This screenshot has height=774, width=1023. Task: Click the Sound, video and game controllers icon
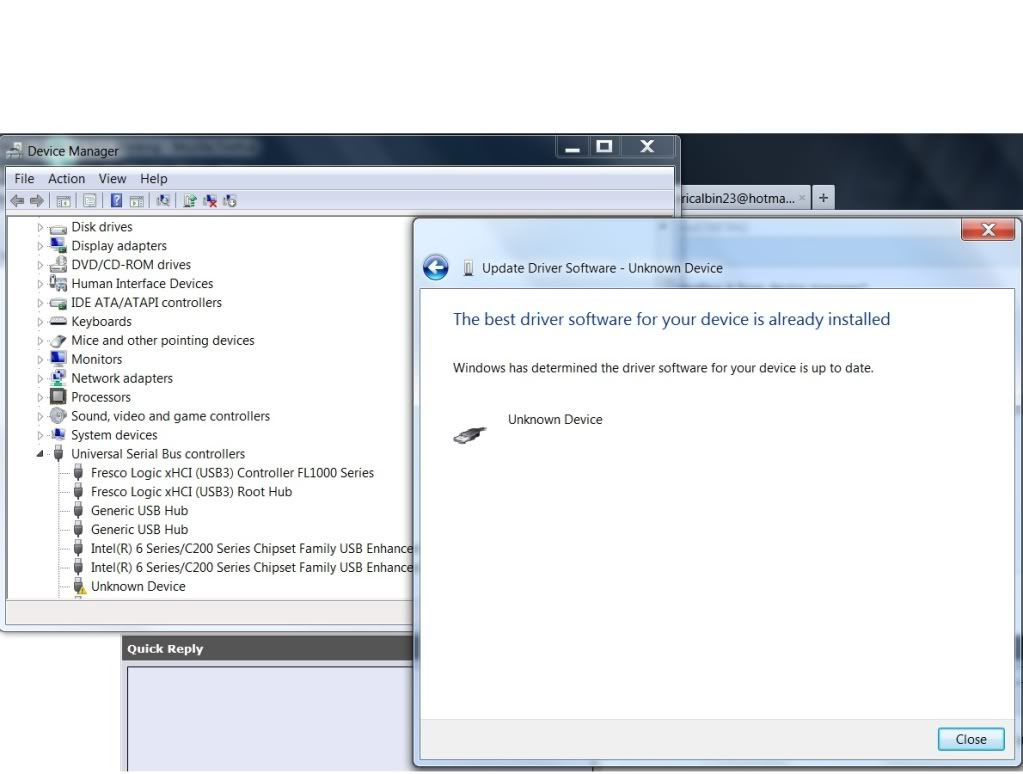click(58, 416)
